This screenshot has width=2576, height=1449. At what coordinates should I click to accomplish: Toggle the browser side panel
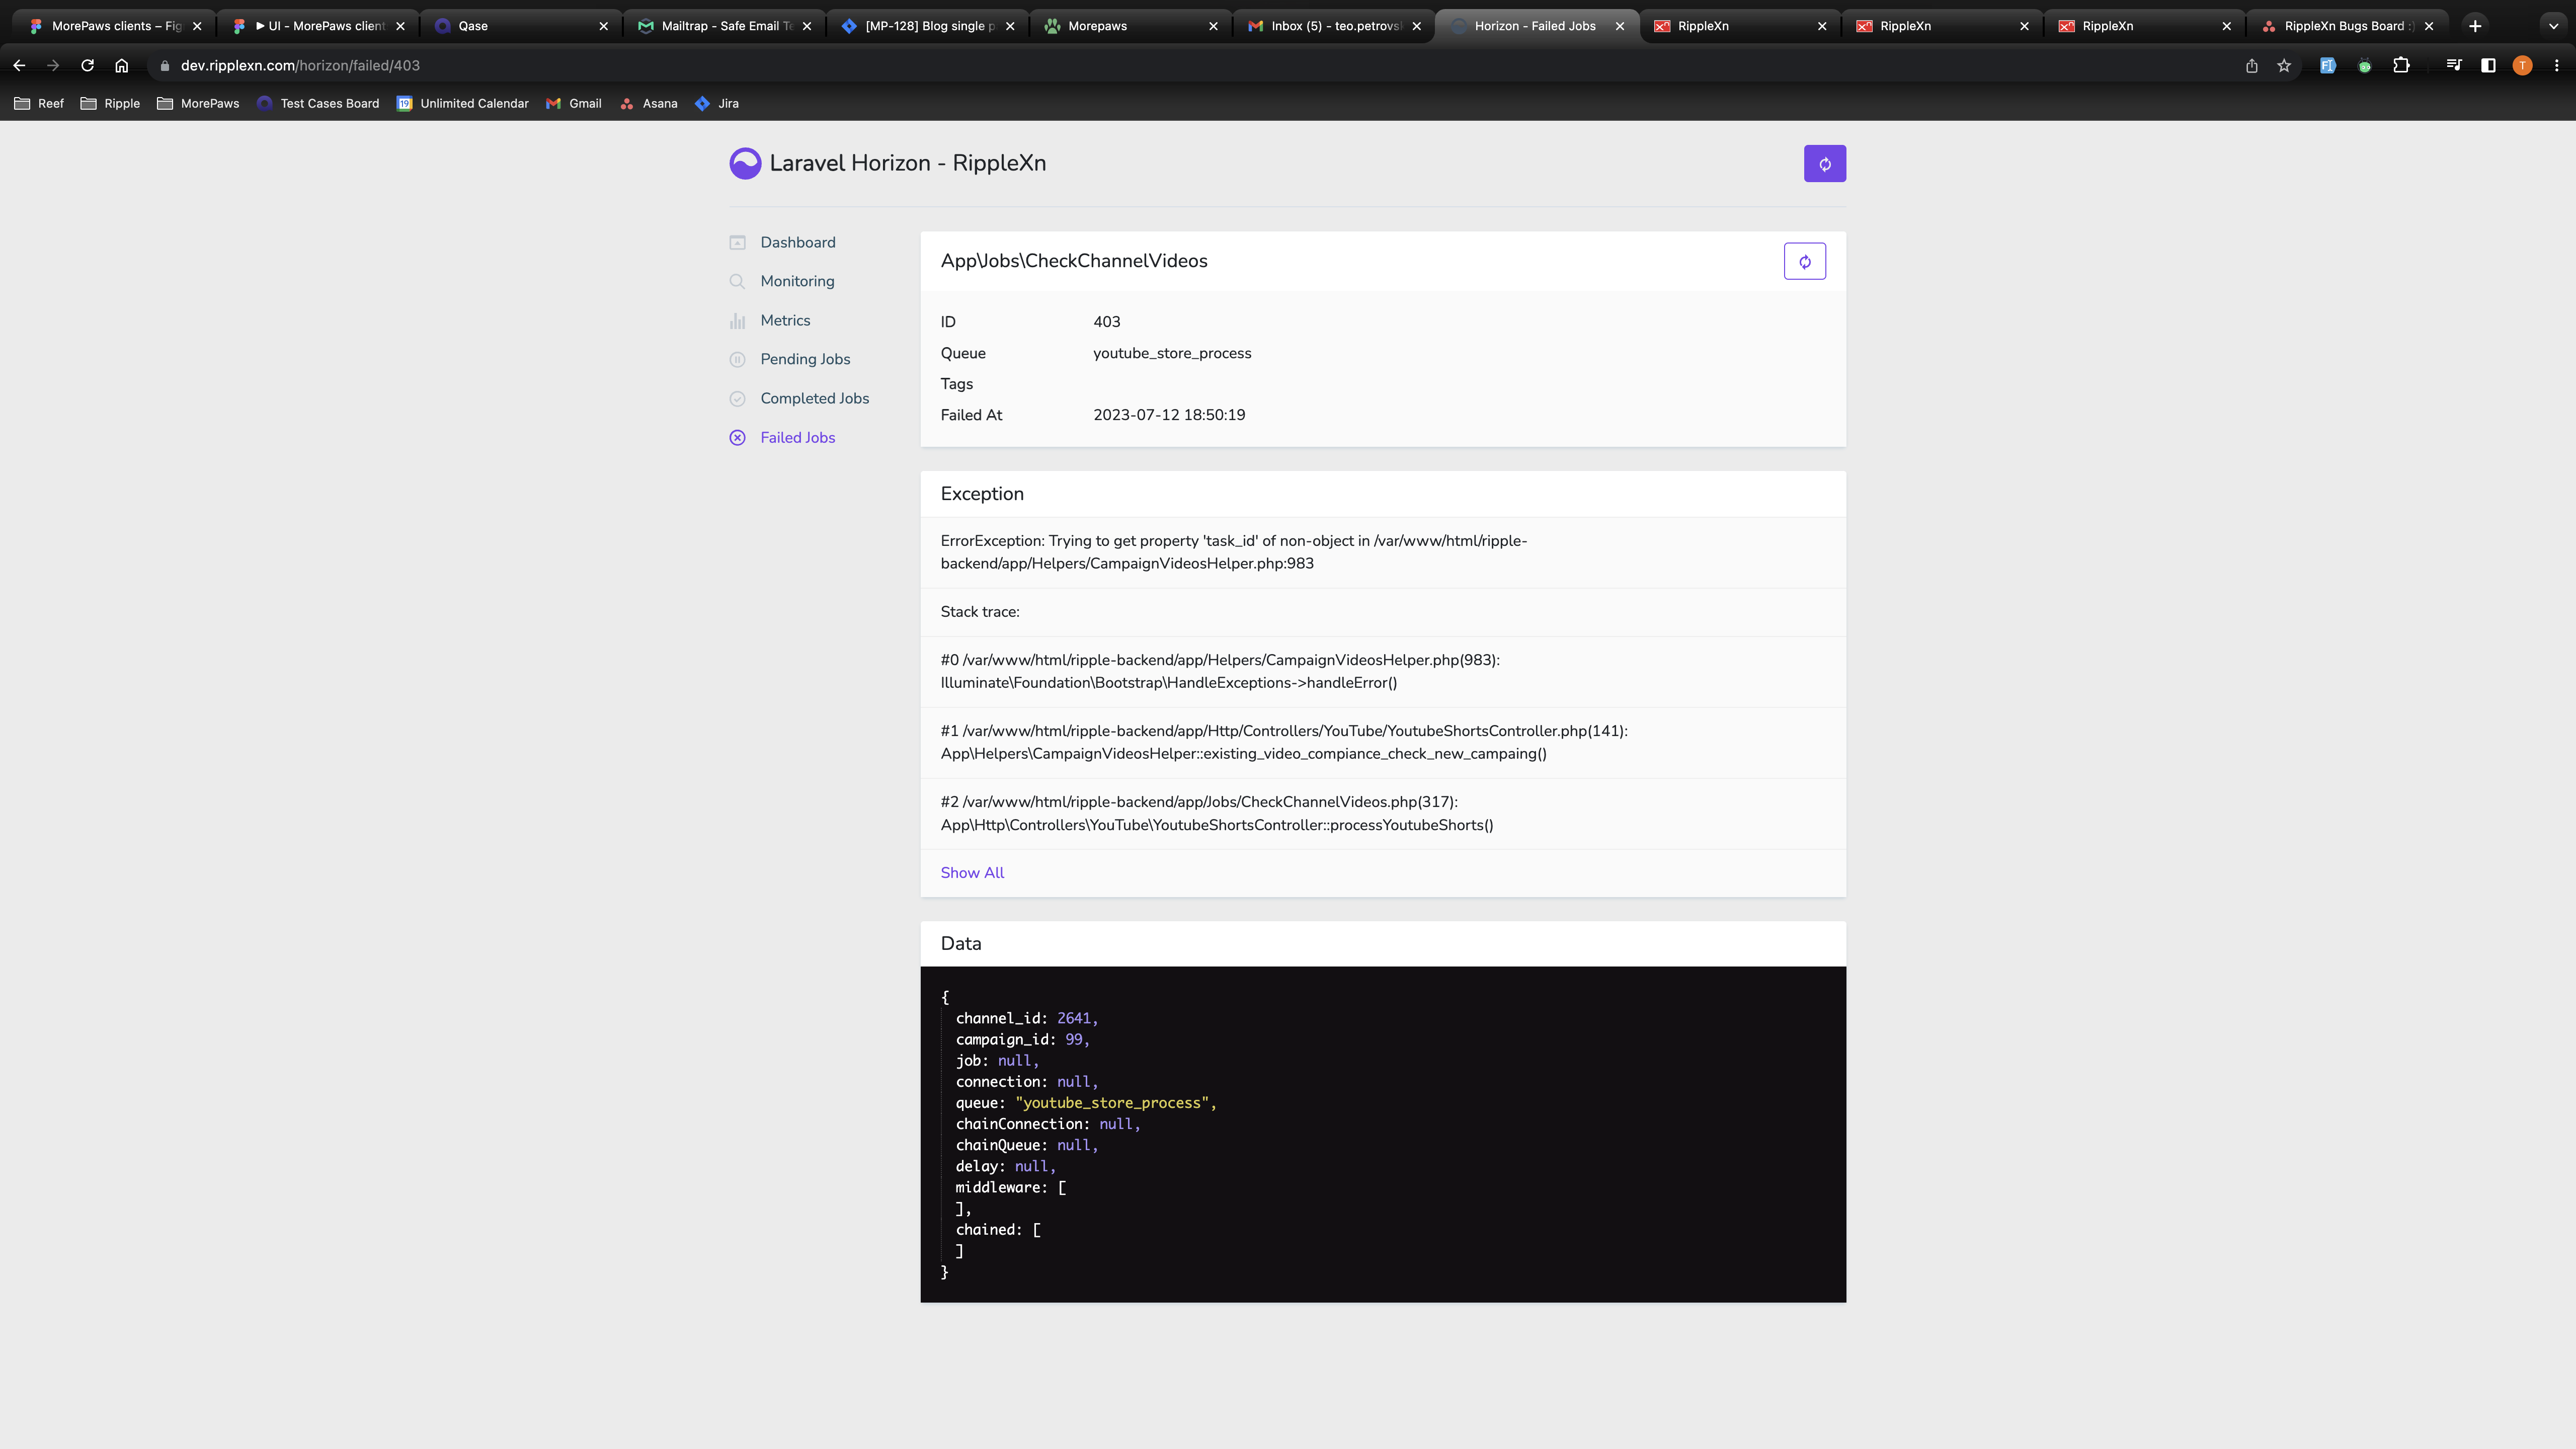(x=2488, y=65)
